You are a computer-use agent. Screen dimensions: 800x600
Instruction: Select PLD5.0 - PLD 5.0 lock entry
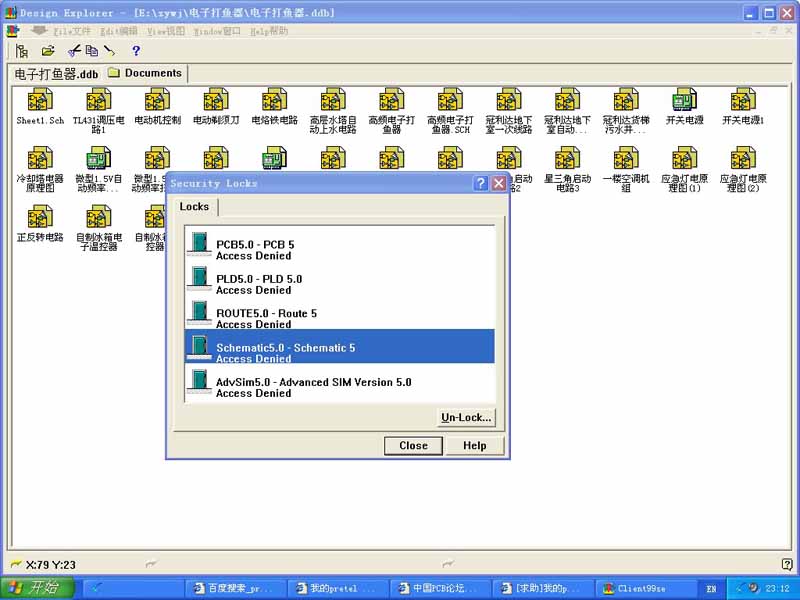coord(340,278)
